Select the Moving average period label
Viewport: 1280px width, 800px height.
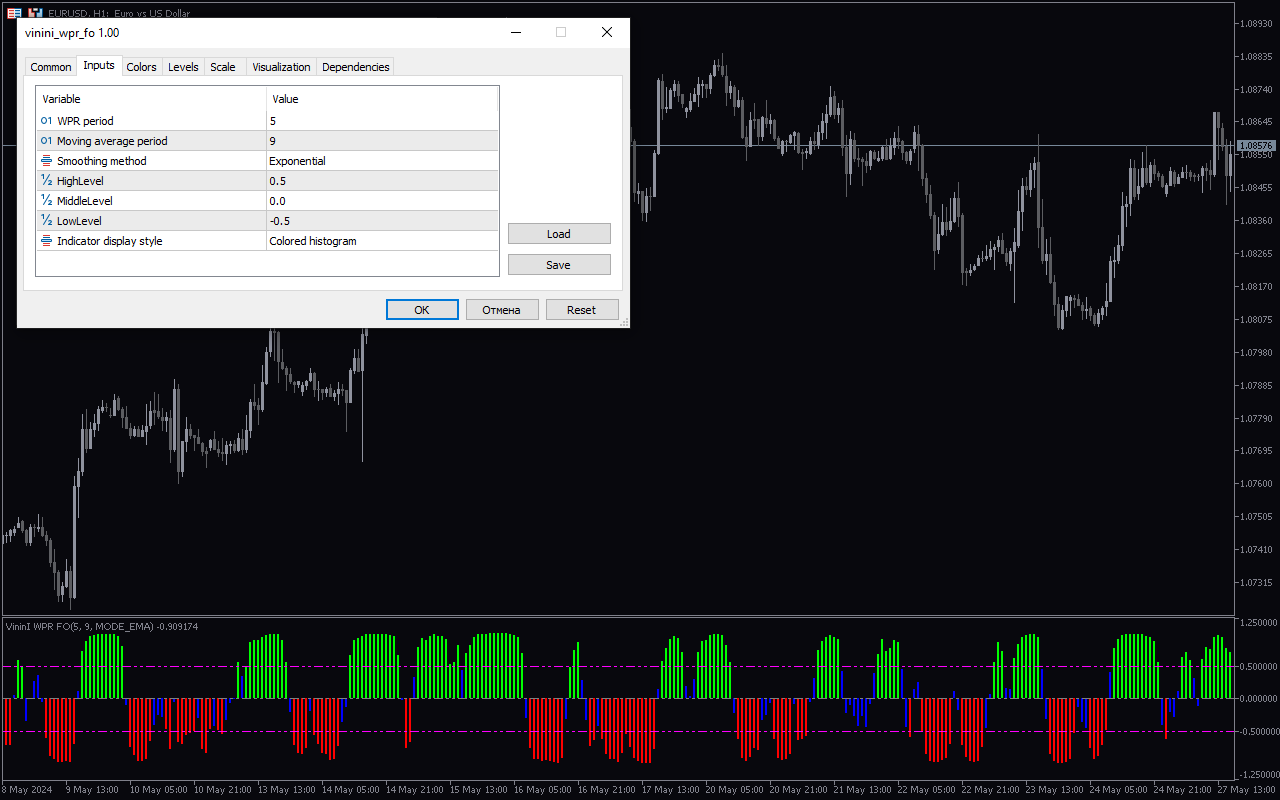pos(112,141)
